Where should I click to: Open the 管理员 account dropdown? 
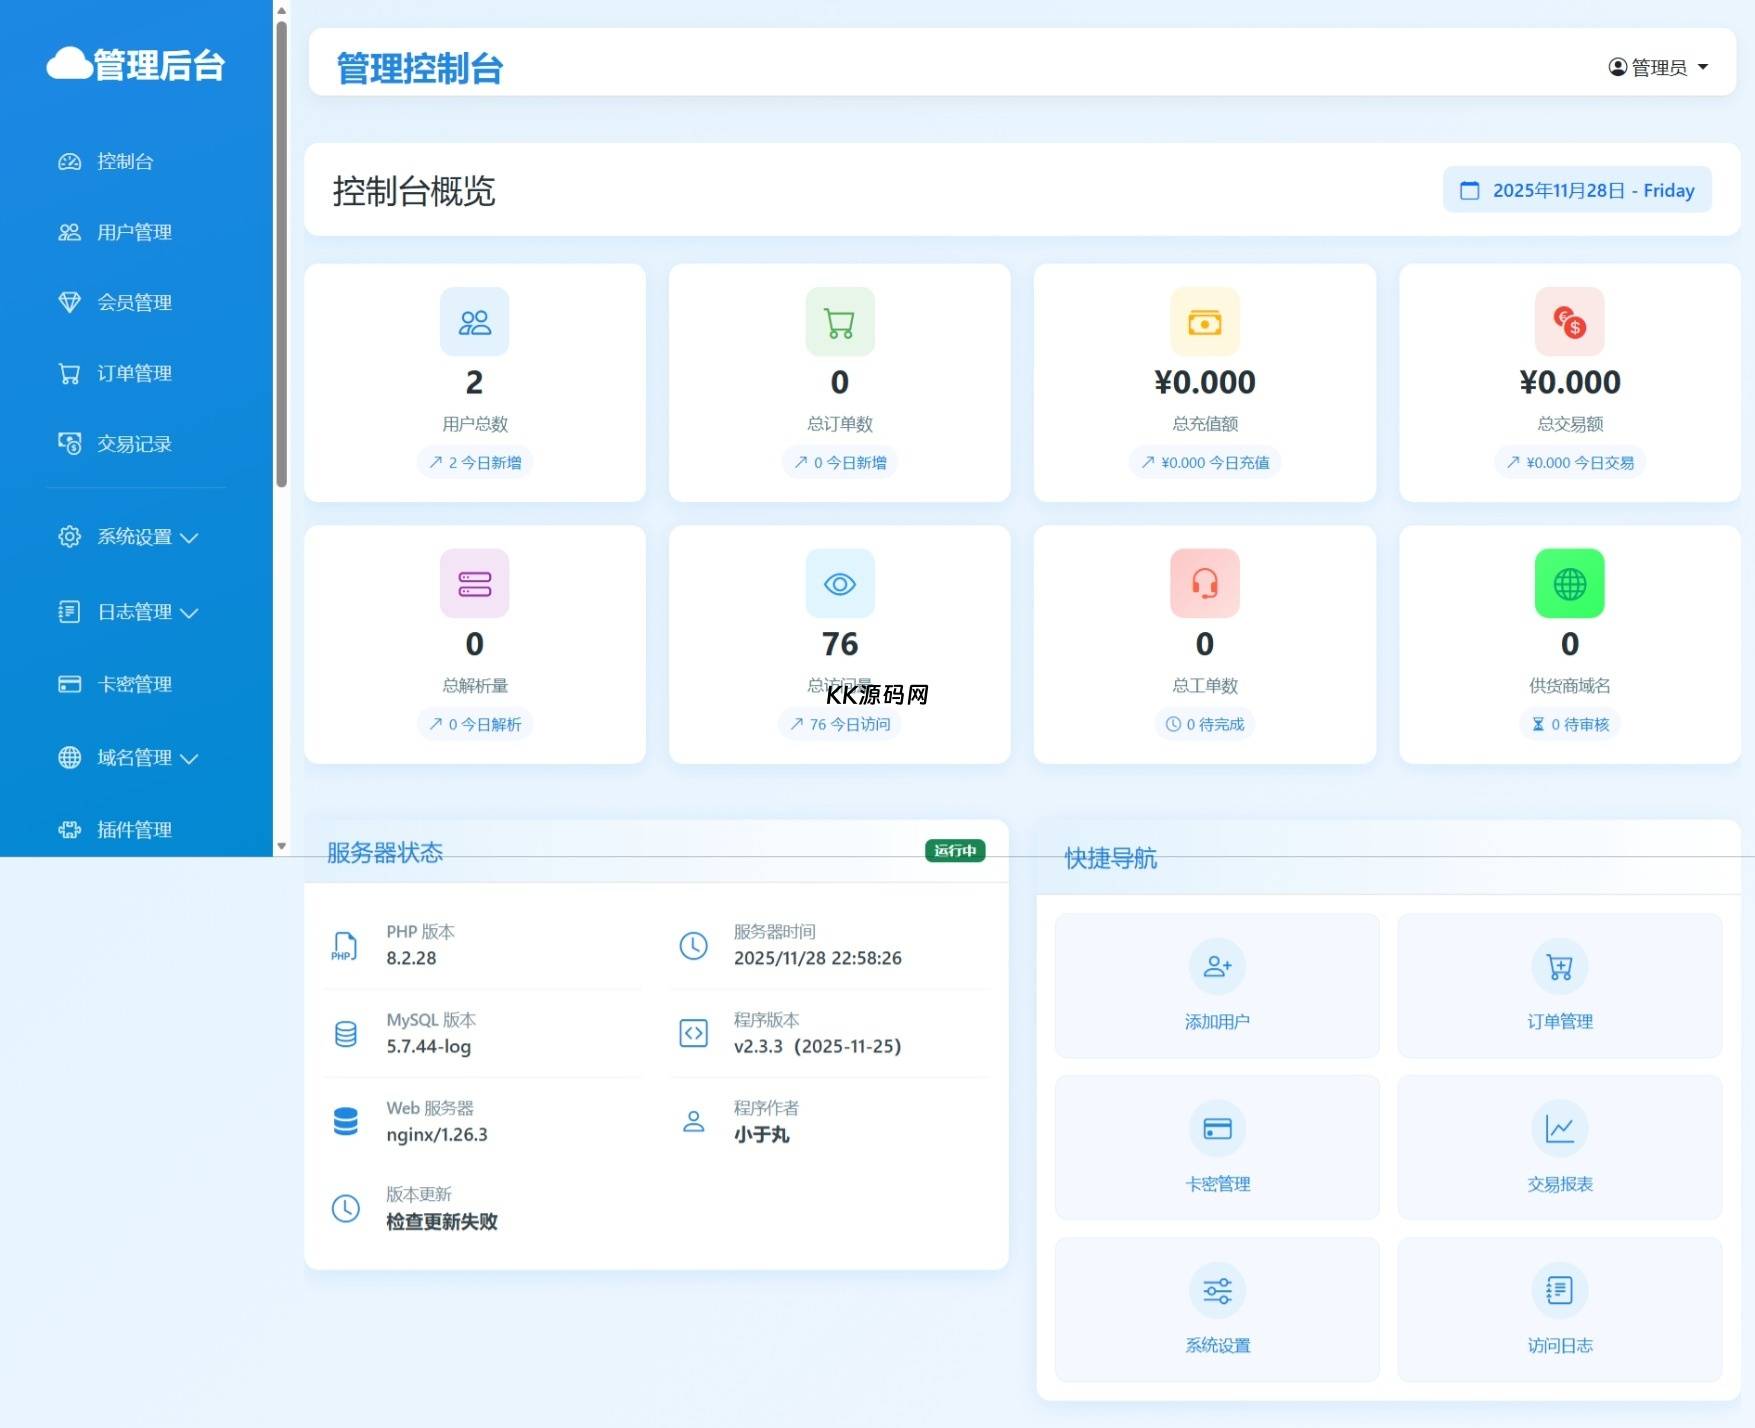[x=1658, y=67]
